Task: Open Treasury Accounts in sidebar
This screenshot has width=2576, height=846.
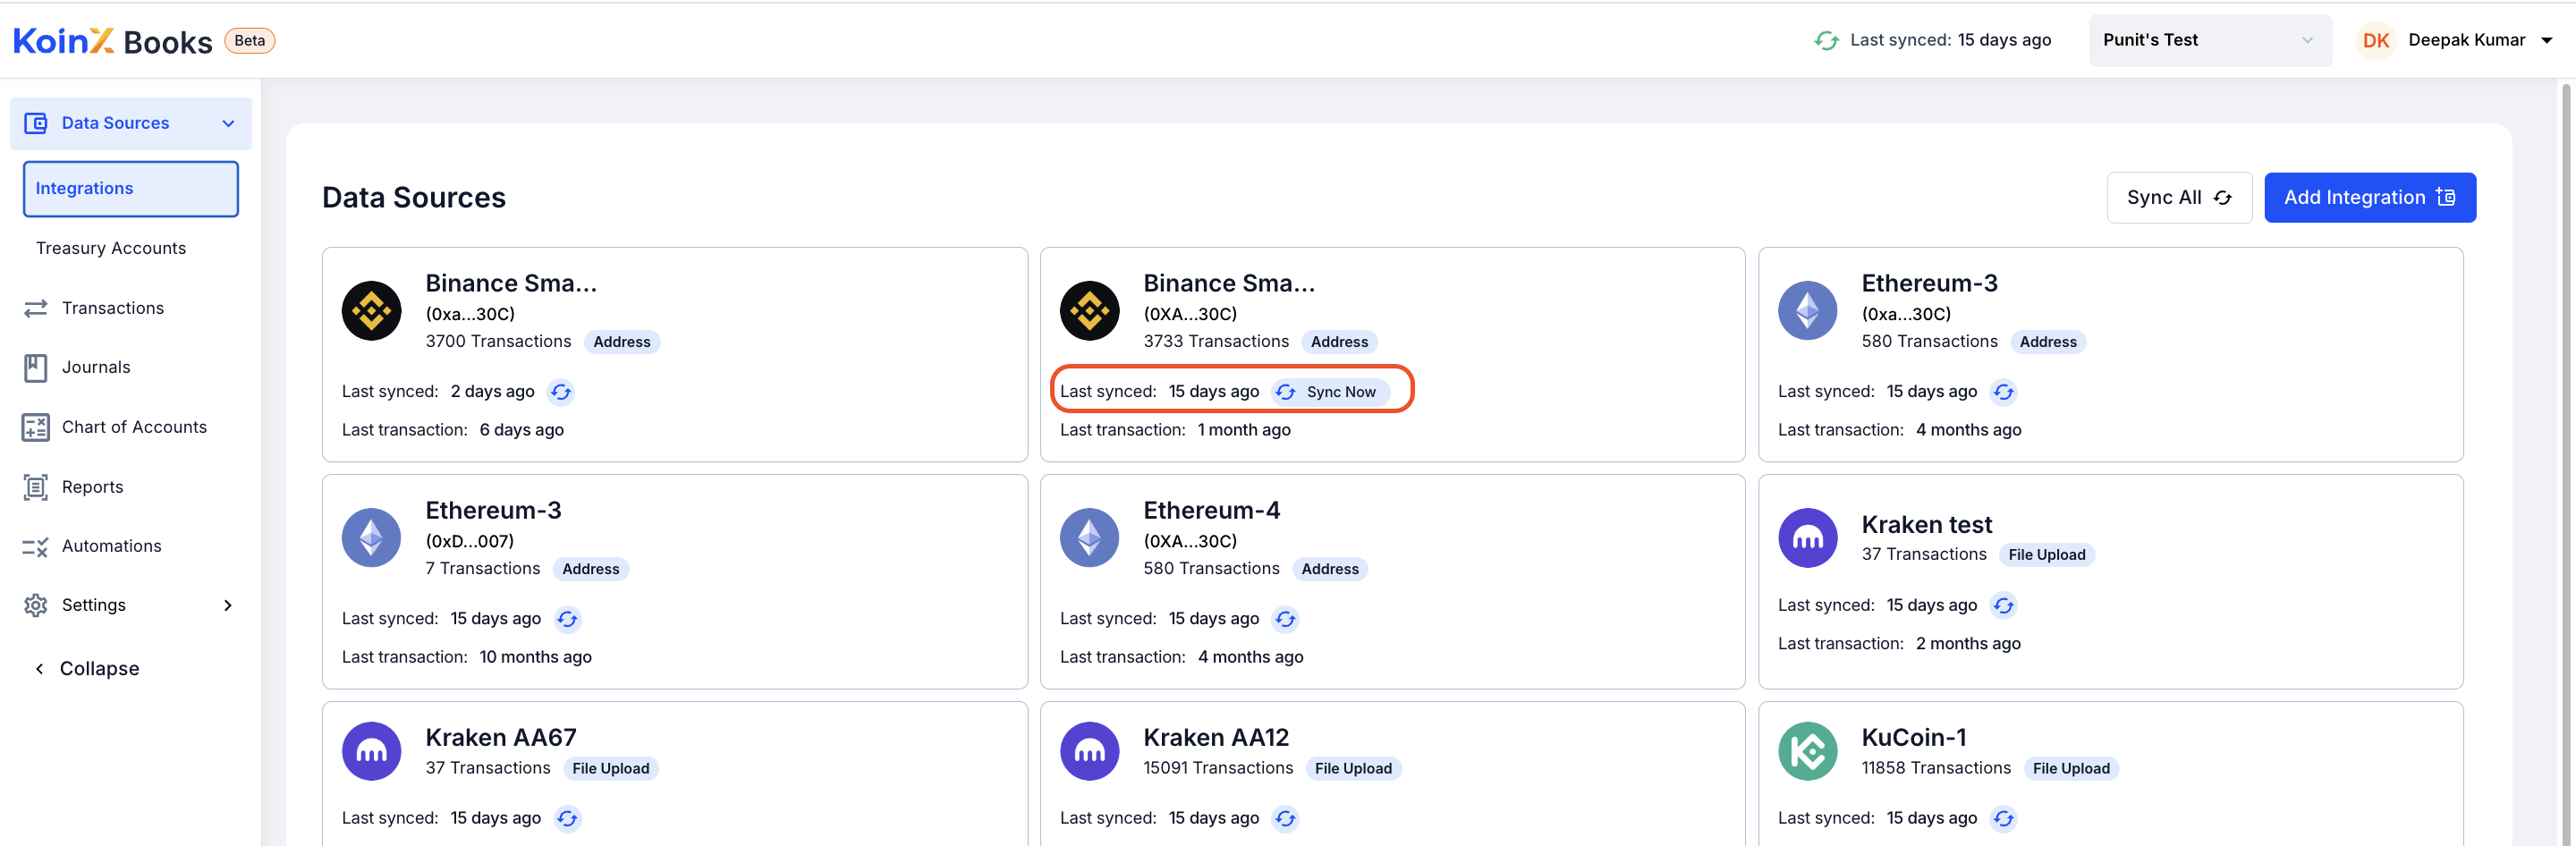Action: (x=111, y=248)
